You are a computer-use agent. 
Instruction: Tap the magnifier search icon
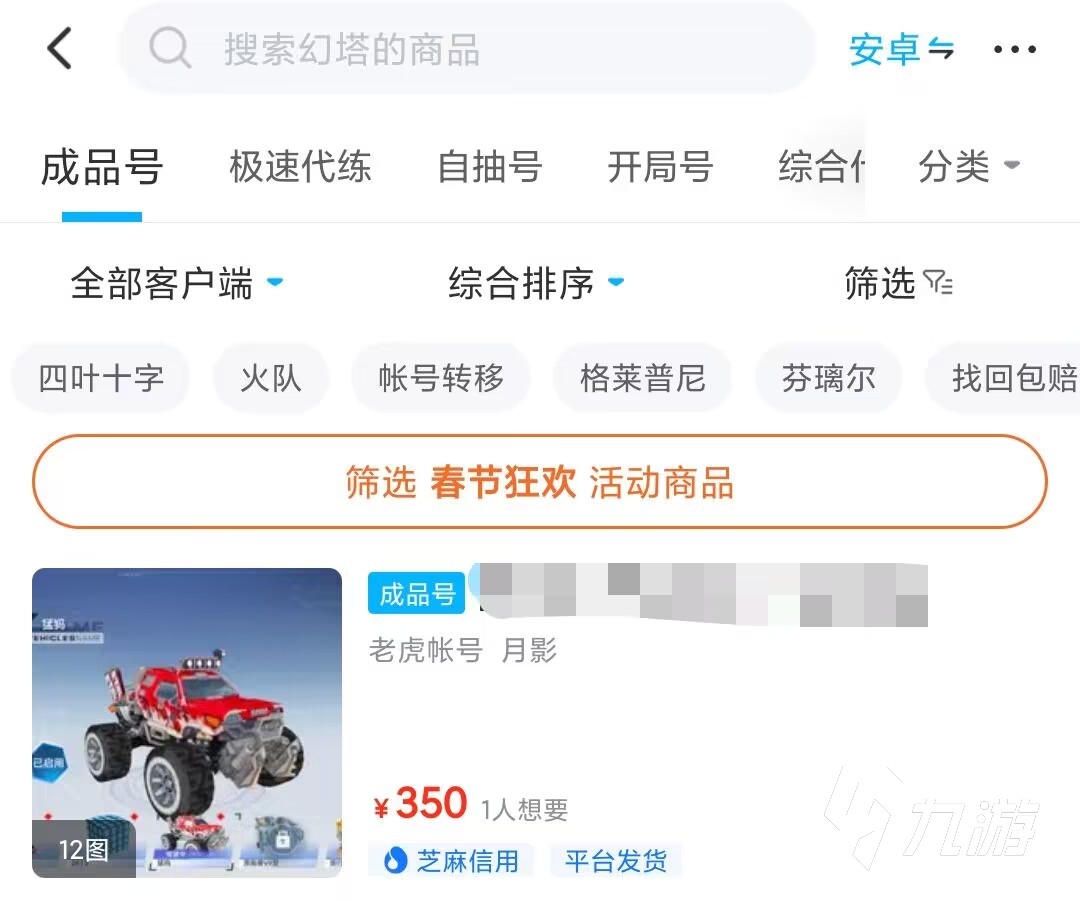click(169, 48)
